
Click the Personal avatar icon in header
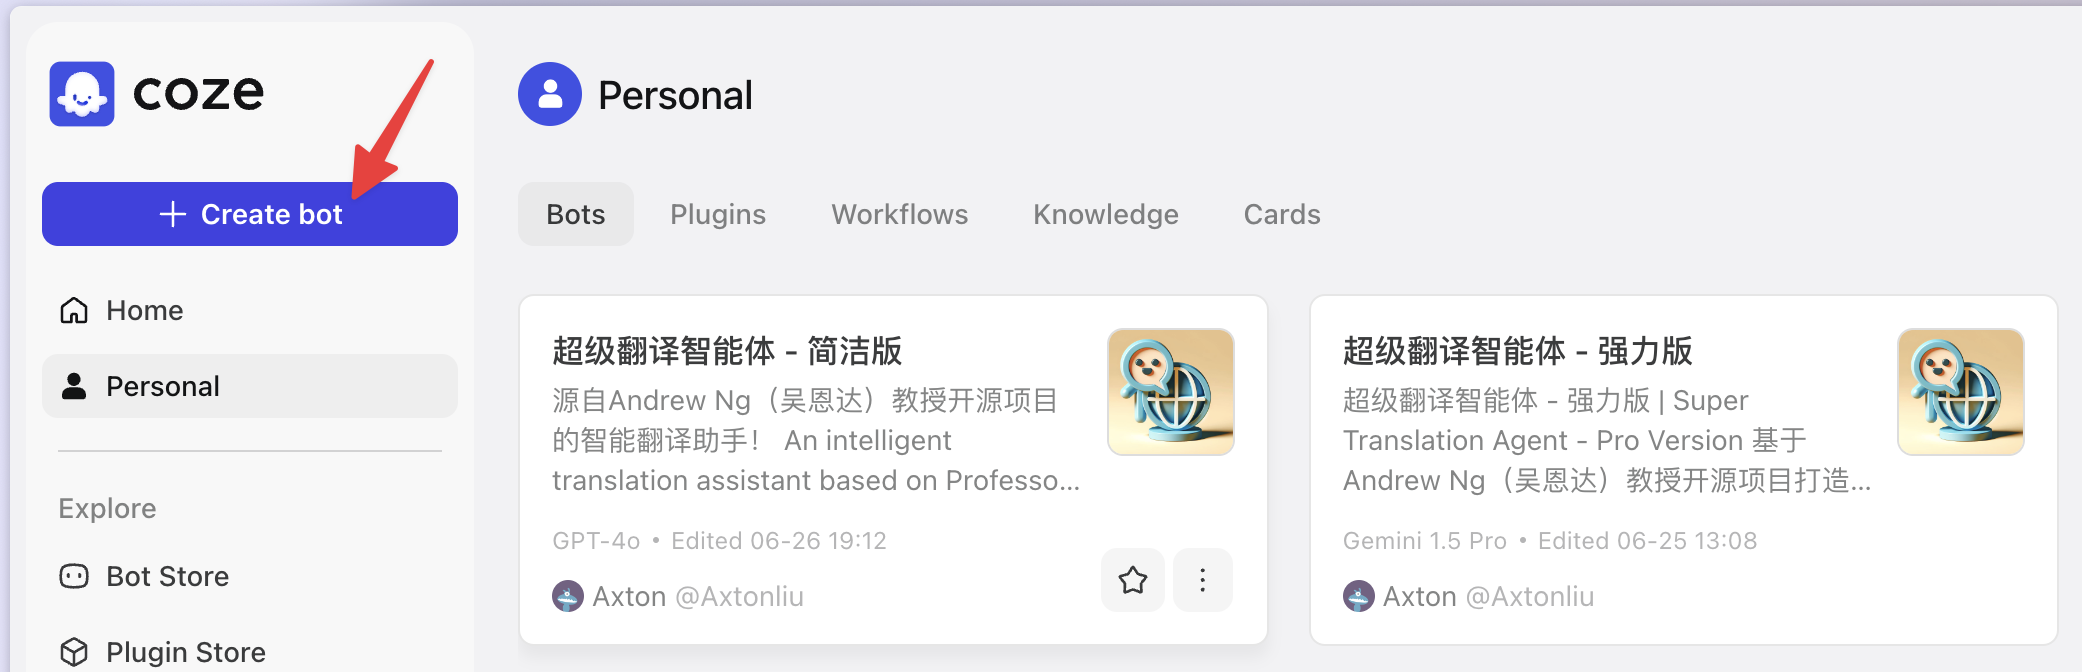550,94
